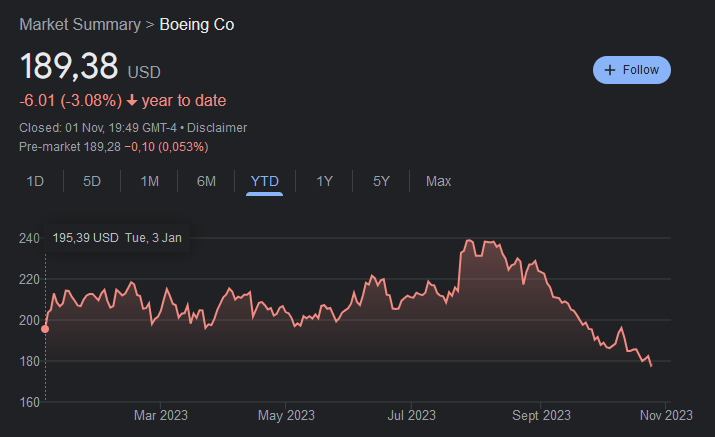This screenshot has width=715, height=437.
Task: Open the Disclaimer link
Action: point(217,128)
